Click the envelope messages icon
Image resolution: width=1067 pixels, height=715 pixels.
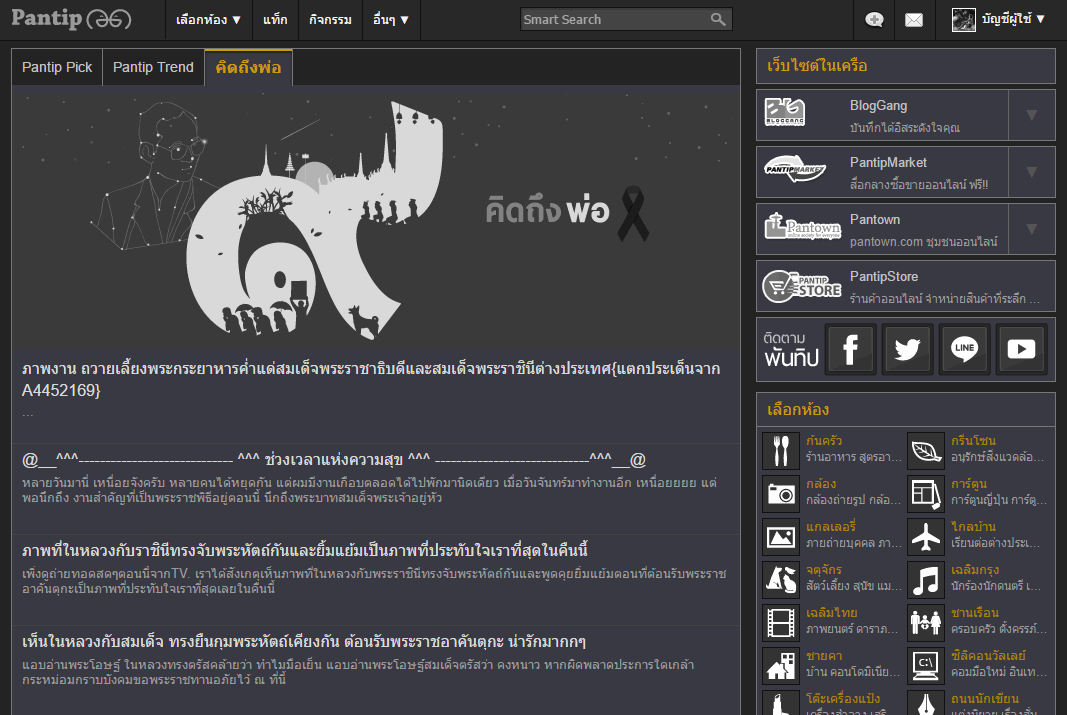(x=913, y=19)
